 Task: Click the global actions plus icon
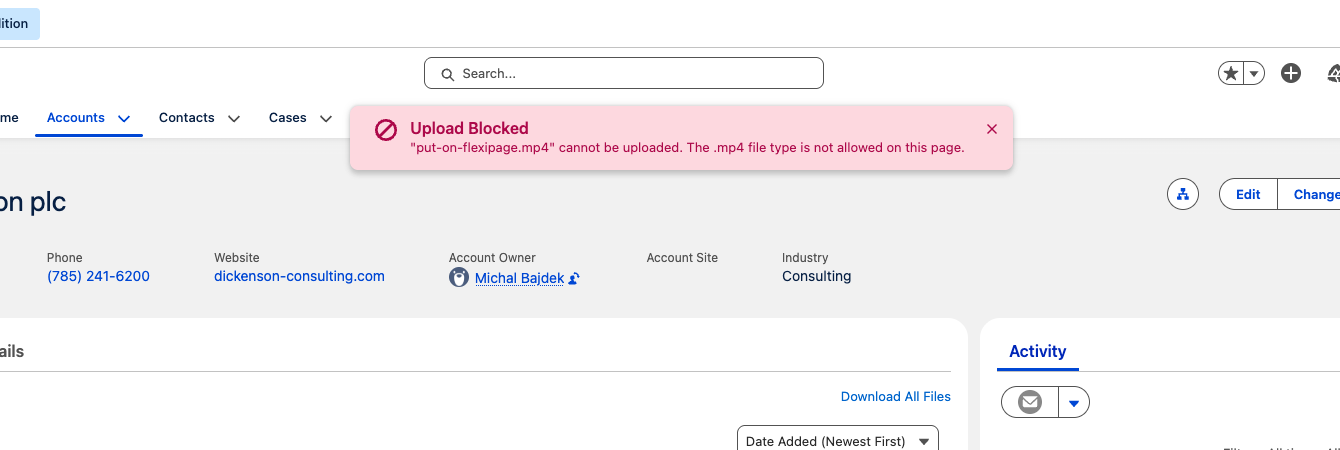click(1291, 73)
